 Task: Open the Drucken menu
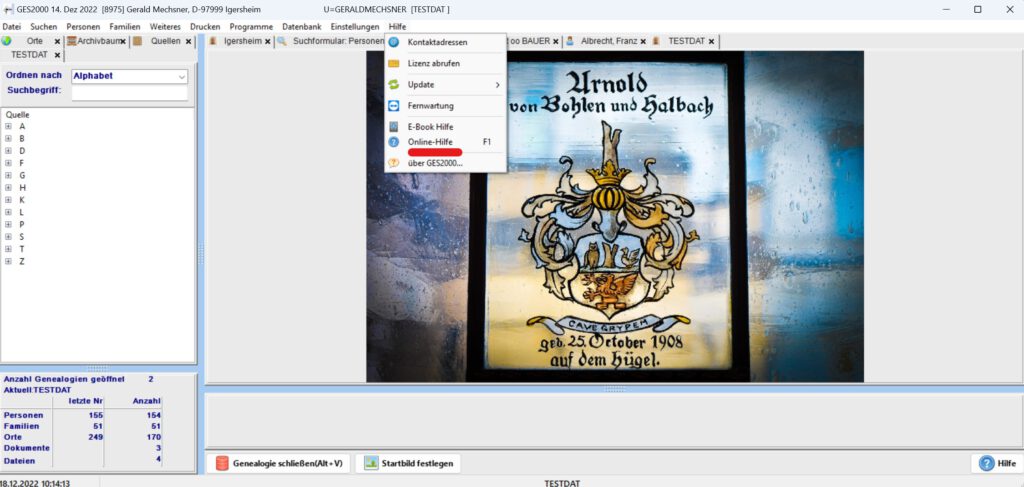coord(205,27)
